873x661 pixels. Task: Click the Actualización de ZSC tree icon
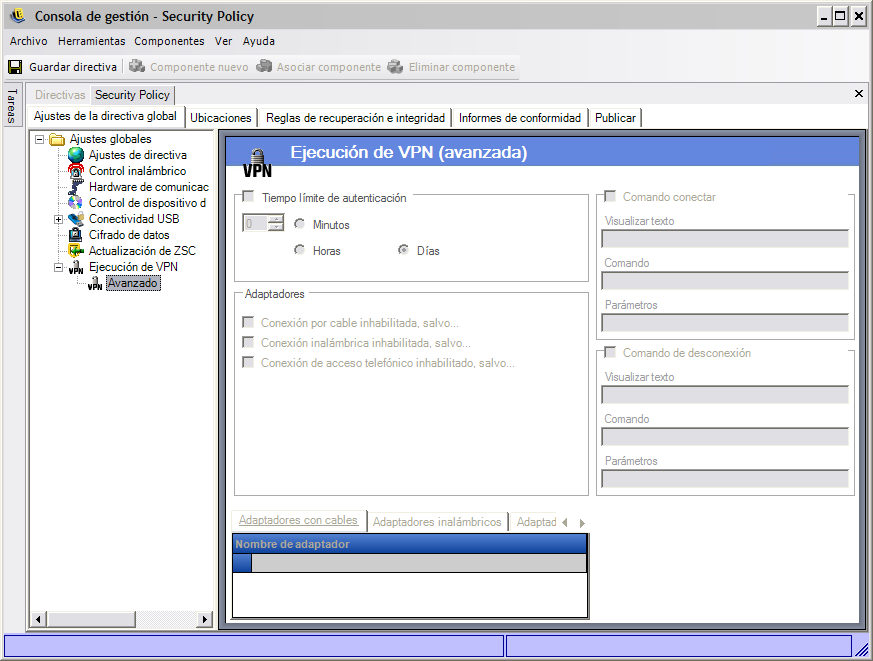click(x=76, y=251)
